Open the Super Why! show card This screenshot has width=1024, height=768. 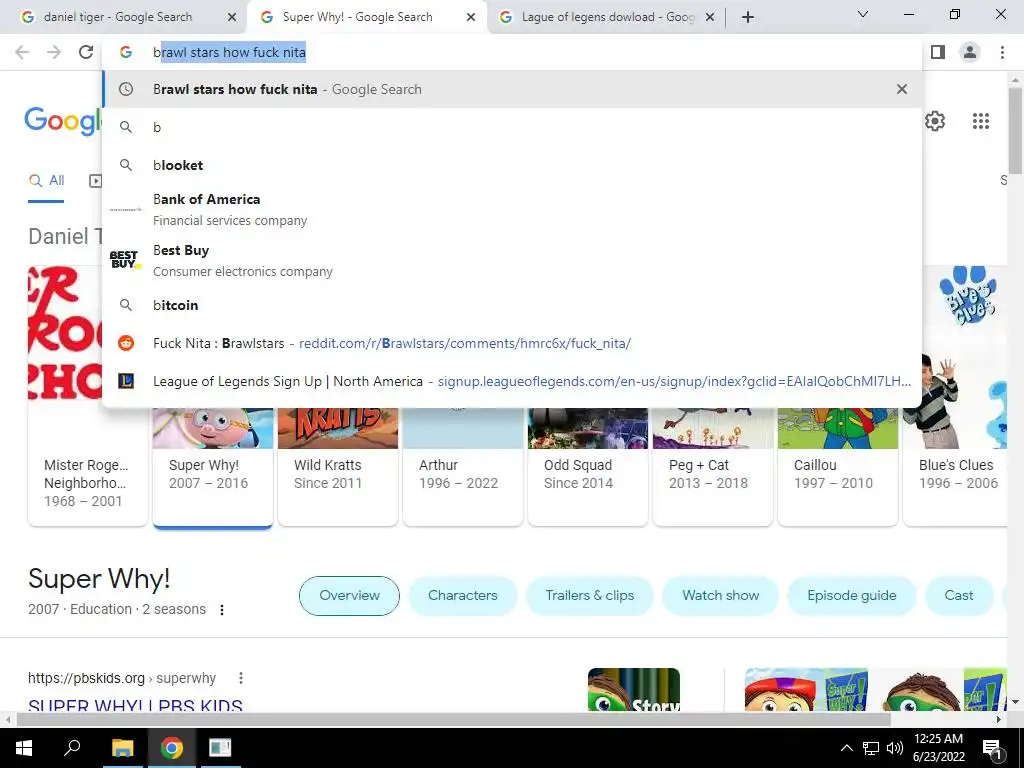213,467
